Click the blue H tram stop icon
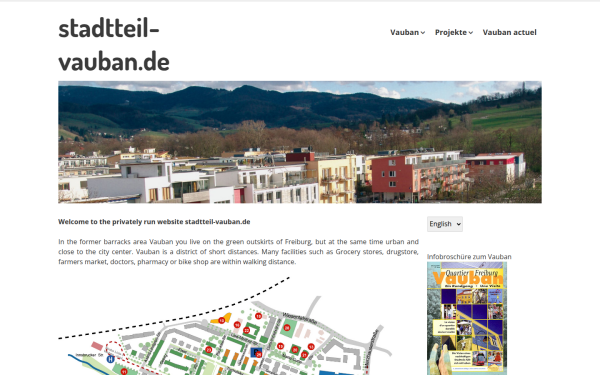600x375 pixels. [111, 359]
